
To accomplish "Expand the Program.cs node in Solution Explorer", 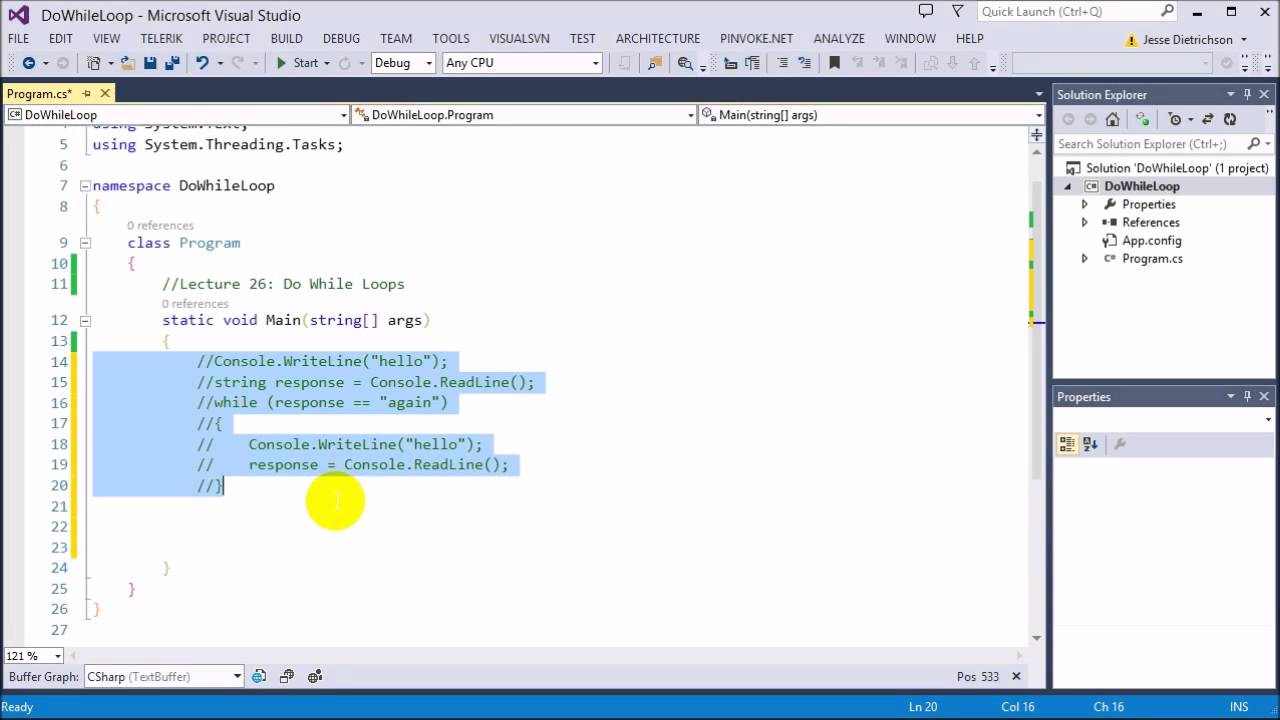I will (x=1085, y=258).
